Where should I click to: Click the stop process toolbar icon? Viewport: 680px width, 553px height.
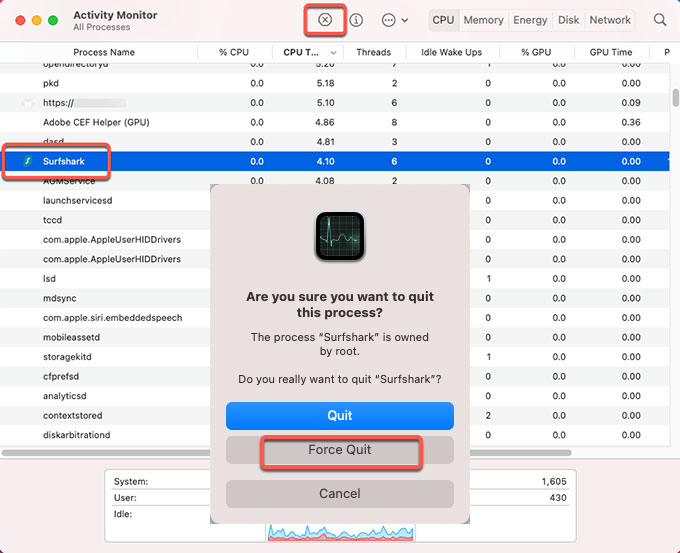coord(325,20)
